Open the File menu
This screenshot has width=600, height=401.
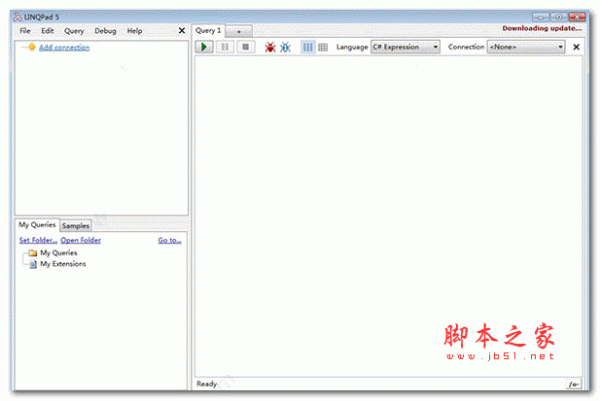25,31
